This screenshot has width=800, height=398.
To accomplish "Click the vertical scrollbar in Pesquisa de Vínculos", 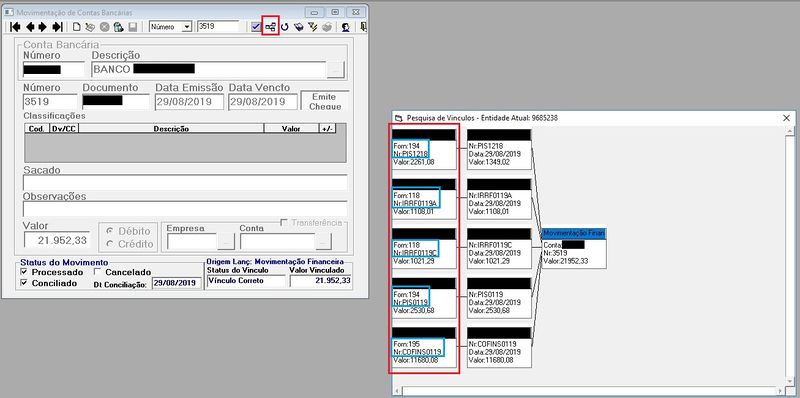I will pyautogui.click(x=789, y=256).
